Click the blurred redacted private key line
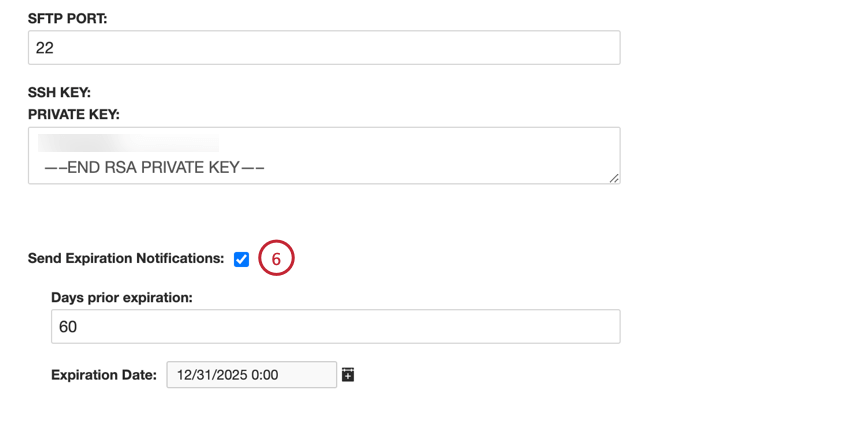 tap(128, 145)
